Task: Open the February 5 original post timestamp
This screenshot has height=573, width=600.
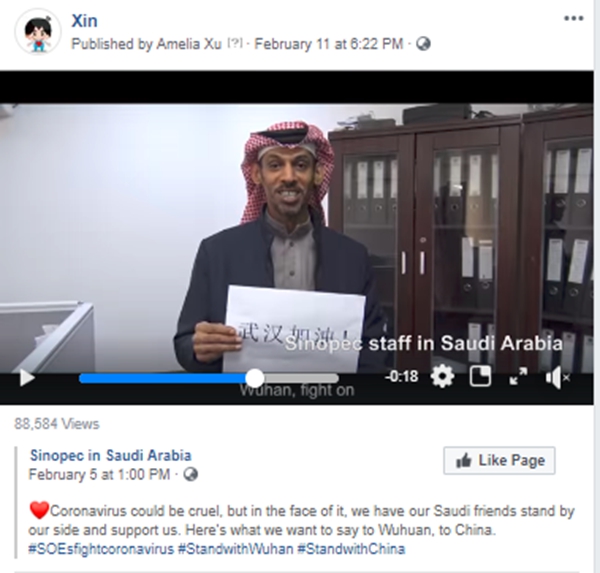Action: pyautogui.click(x=99, y=475)
